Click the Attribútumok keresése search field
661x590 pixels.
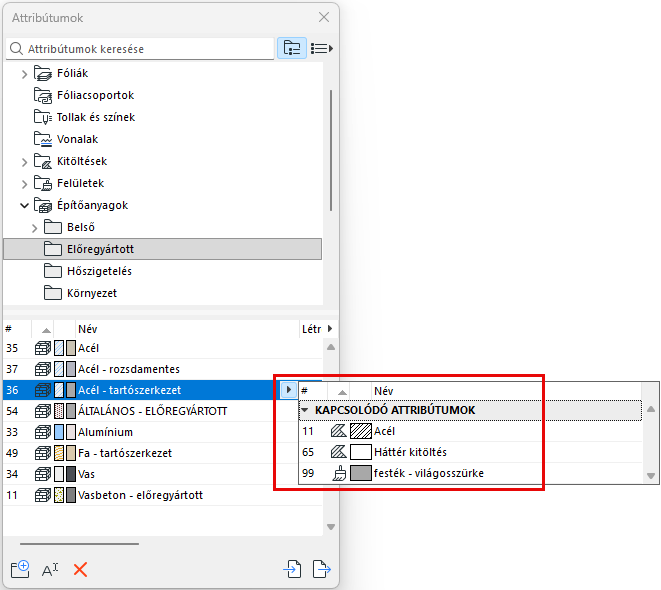coord(140,49)
